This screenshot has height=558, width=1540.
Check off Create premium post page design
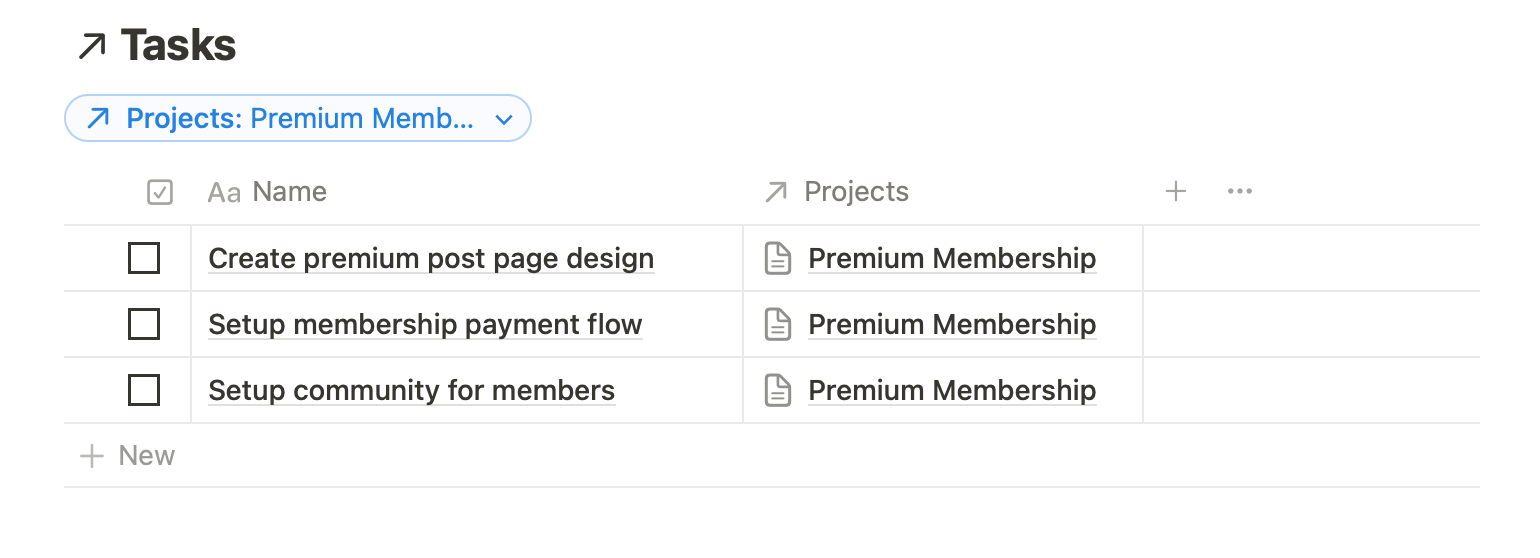(144, 259)
